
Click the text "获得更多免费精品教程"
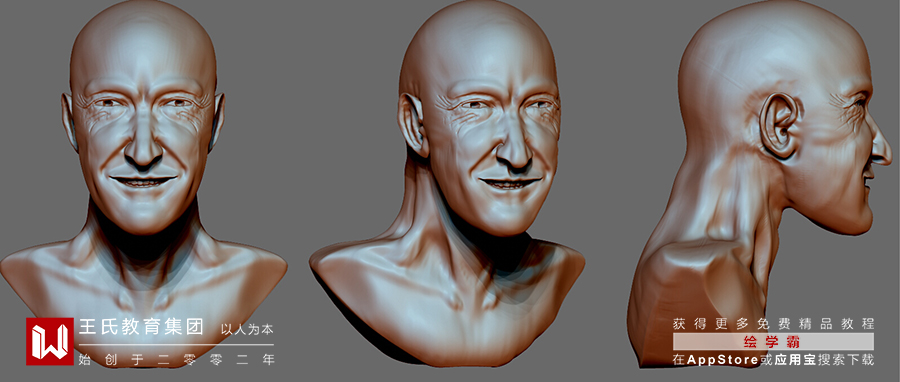click(774, 323)
